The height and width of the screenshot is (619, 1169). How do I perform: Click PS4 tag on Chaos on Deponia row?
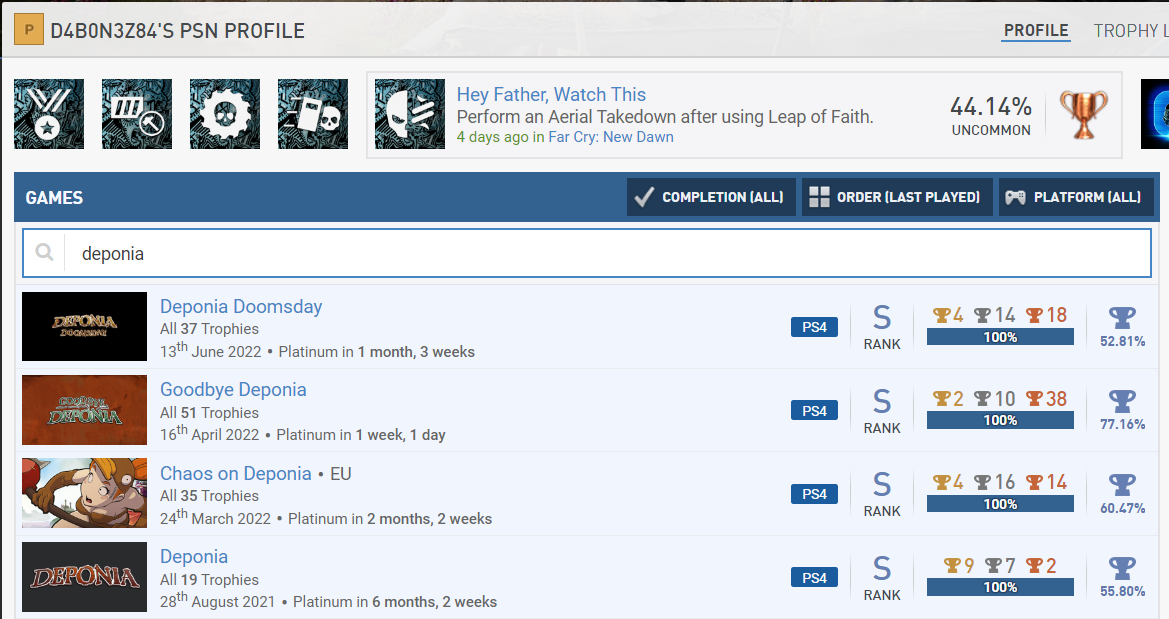[x=814, y=494]
